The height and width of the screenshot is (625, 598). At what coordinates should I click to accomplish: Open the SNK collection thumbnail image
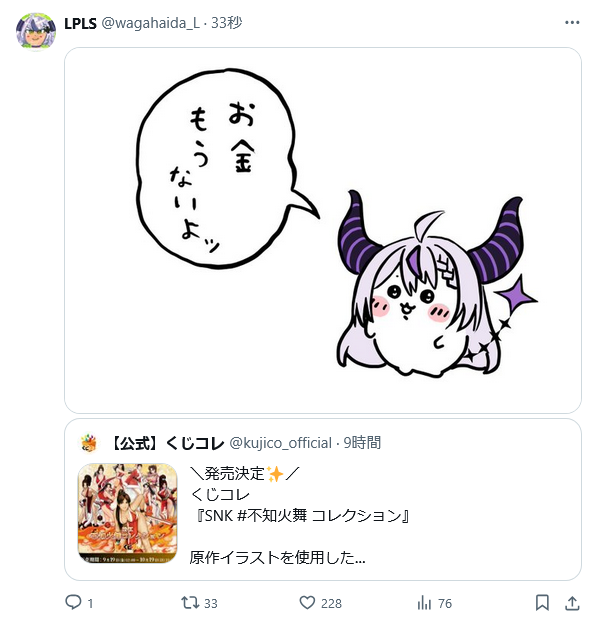[127, 513]
